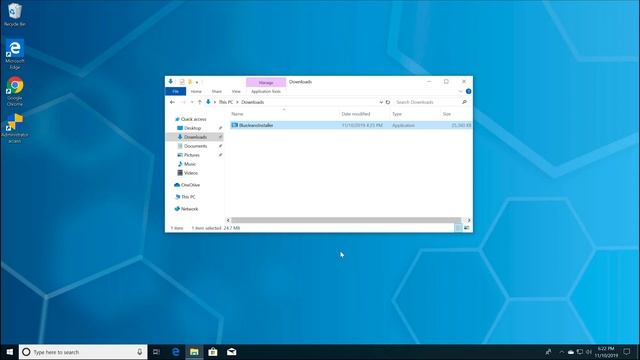Open the Administrator access desktop shortcut
The height and width of the screenshot is (360, 640).
pos(15,128)
